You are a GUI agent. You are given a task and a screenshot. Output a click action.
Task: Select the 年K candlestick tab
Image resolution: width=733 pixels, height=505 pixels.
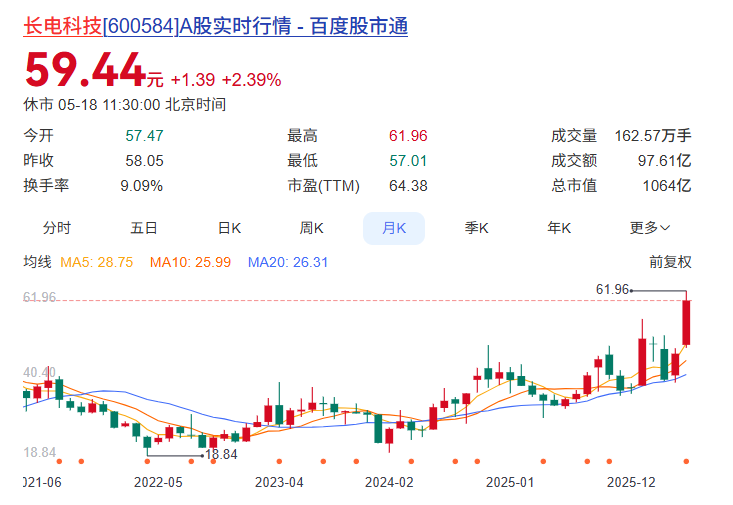[559, 228]
